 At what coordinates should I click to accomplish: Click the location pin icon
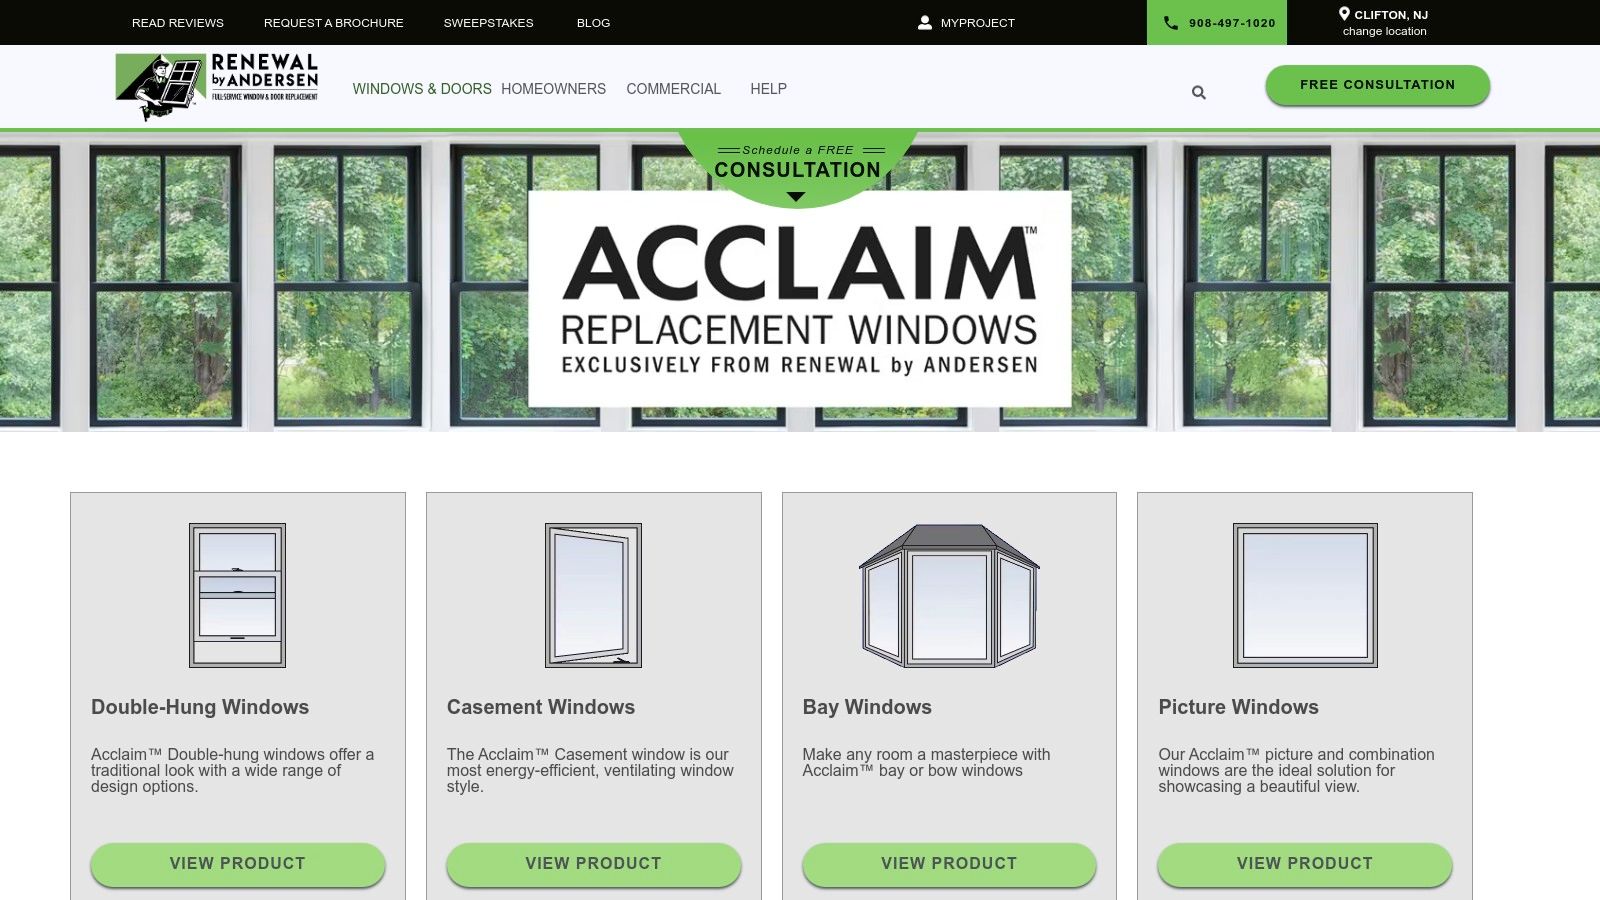[1344, 14]
